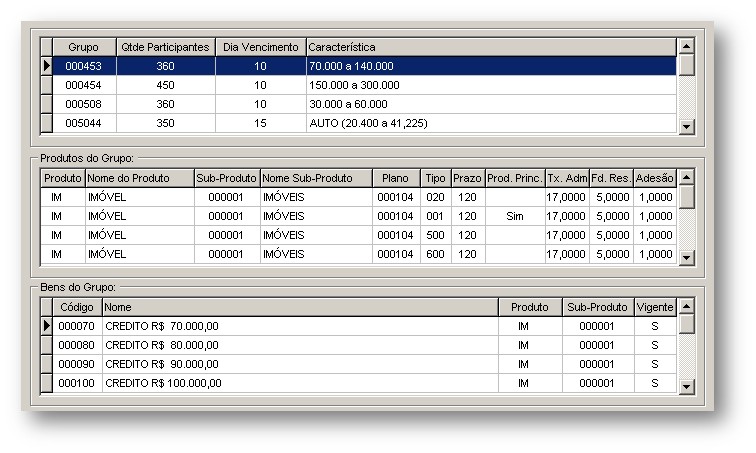This screenshot has width=756, height=453.
Task: Click the Característica column header
Action: click(x=491, y=47)
